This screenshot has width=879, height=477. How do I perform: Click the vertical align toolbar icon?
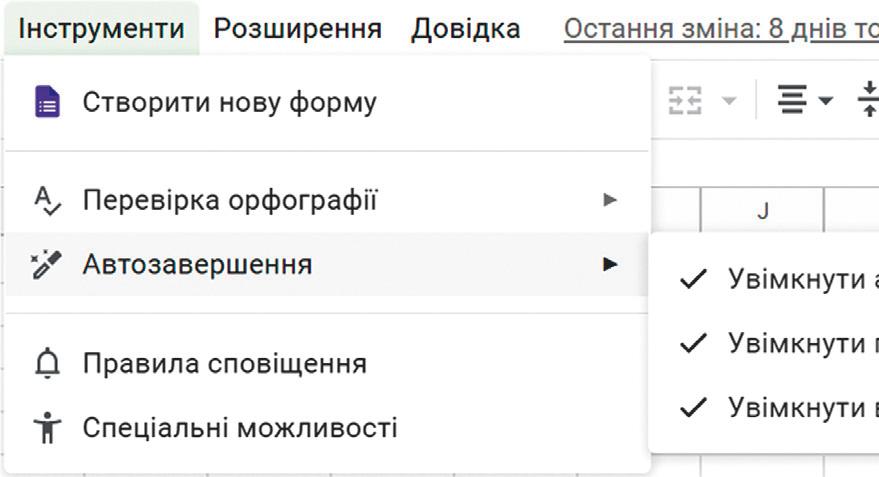[x=868, y=101]
